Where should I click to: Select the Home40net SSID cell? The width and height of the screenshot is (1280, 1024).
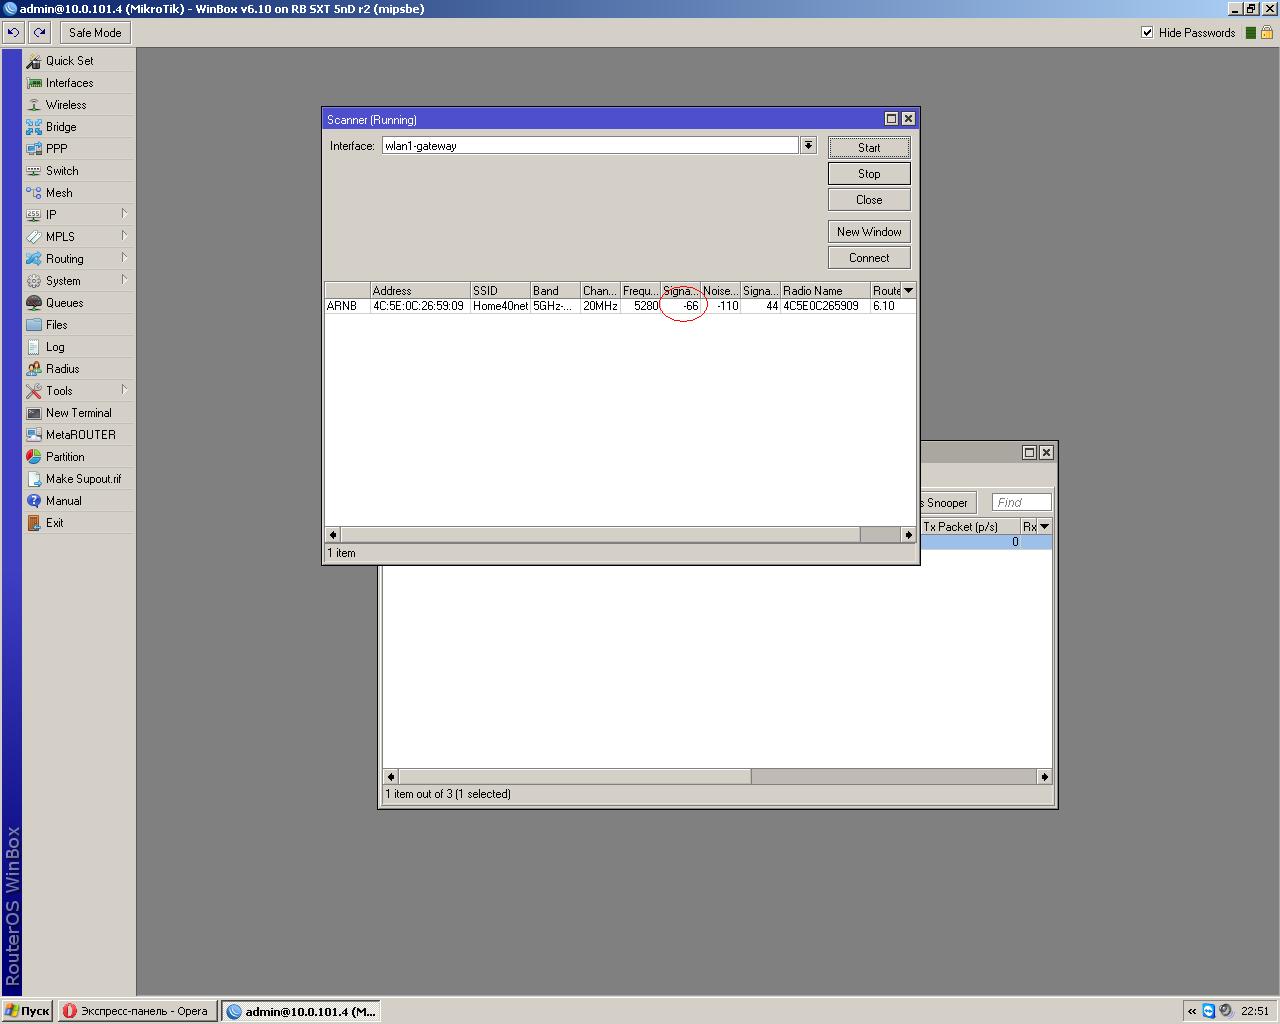point(500,306)
